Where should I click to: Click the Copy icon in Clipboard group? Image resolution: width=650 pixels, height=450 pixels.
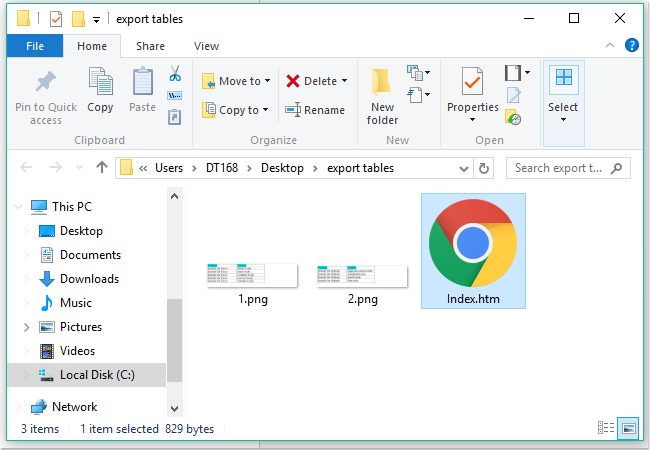(100, 84)
